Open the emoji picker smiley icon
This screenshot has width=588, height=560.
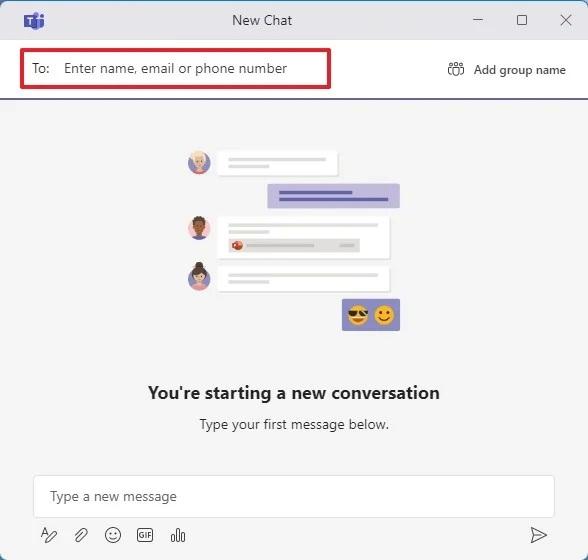tap(113, 535)
